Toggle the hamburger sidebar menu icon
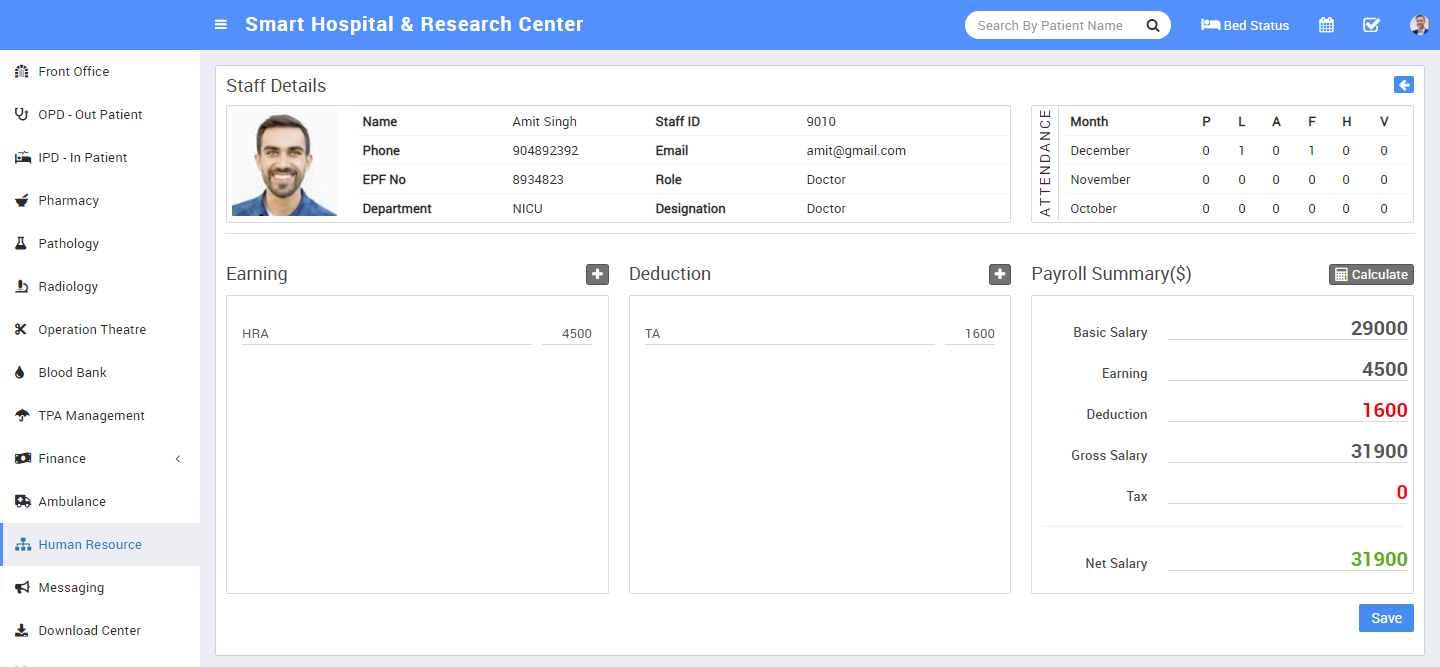This screenshot has height=667, width=1440. click(221, 25)
